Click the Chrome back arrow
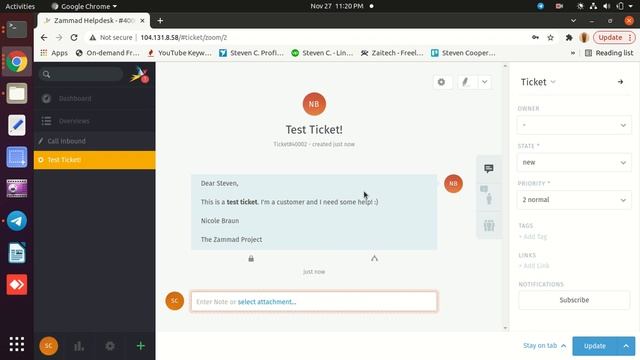Image resolution: width=640 pixels, height=360 pixels. (44, 38)
